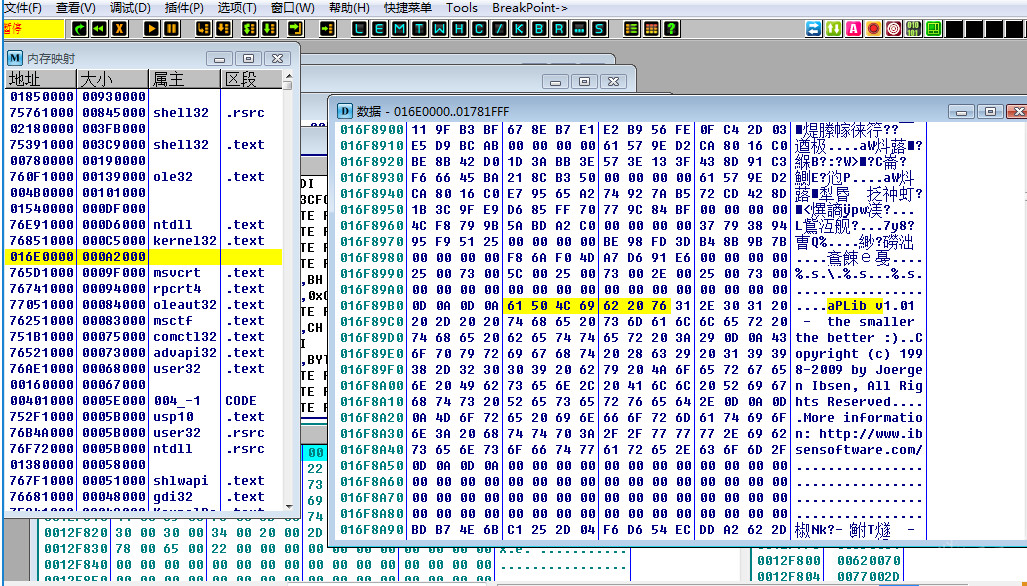Open Source window with S icon
Screen dimensions: 1027x586
coord(599,29)
